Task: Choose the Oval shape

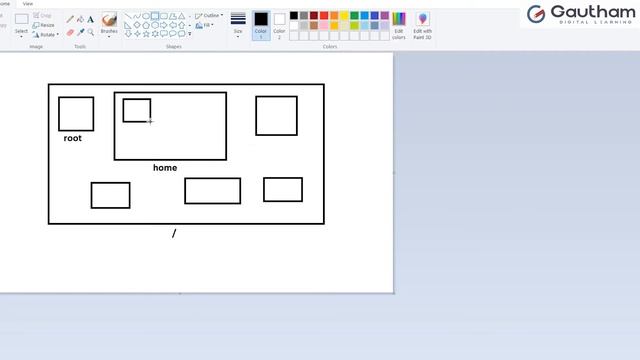Action: pyautogui.click(x=146, y=16)
